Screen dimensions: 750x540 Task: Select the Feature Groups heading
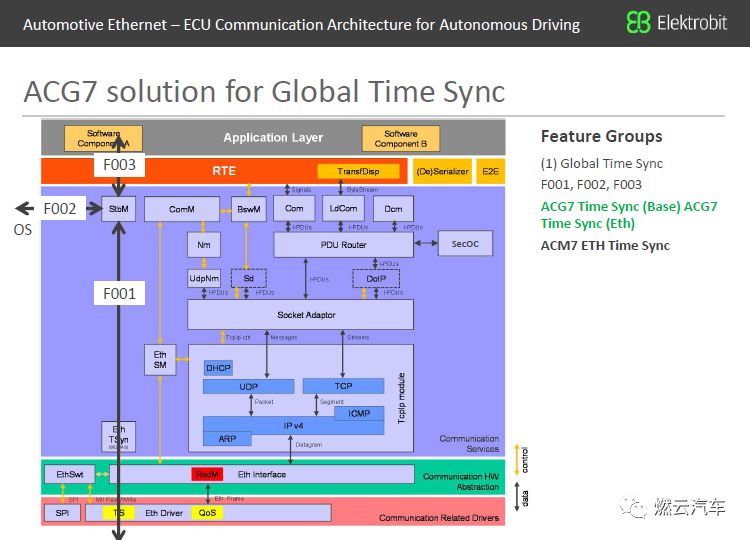coord(601,136)
